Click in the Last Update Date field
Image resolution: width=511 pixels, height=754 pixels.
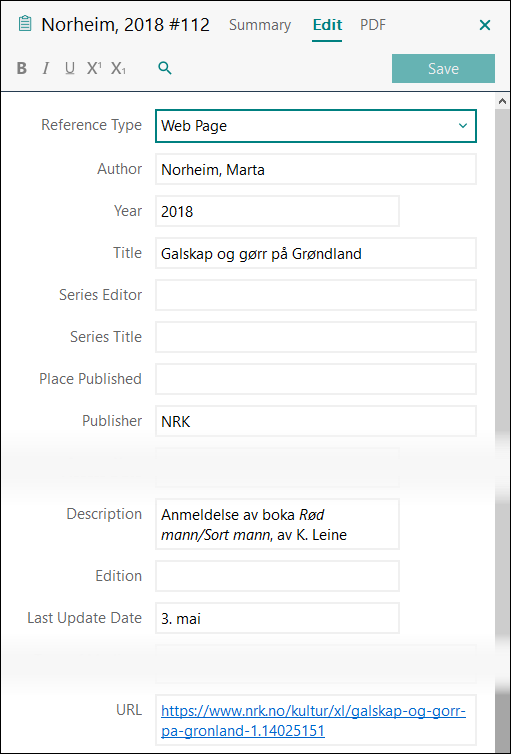[x=277, y=618]
